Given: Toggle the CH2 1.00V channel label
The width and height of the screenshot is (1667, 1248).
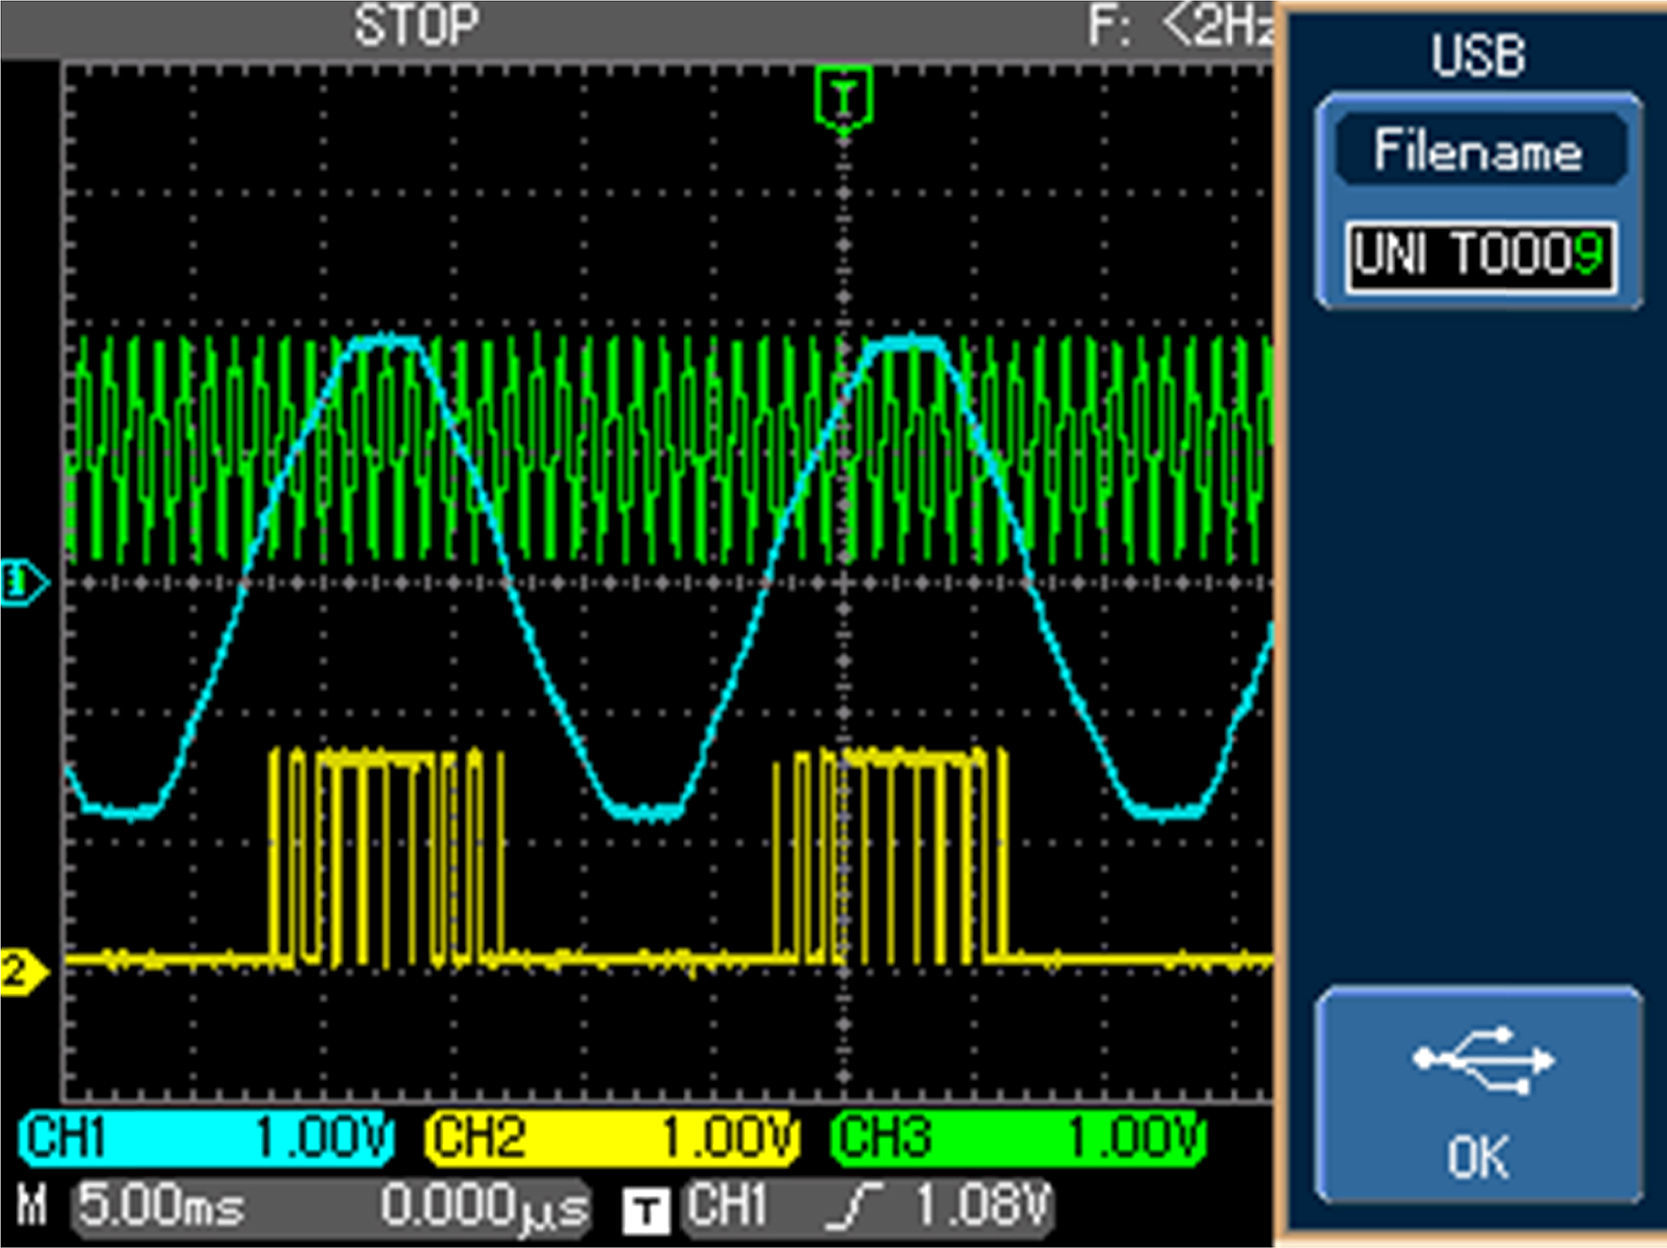Looking at the screenshot, I should point(613,1139).
